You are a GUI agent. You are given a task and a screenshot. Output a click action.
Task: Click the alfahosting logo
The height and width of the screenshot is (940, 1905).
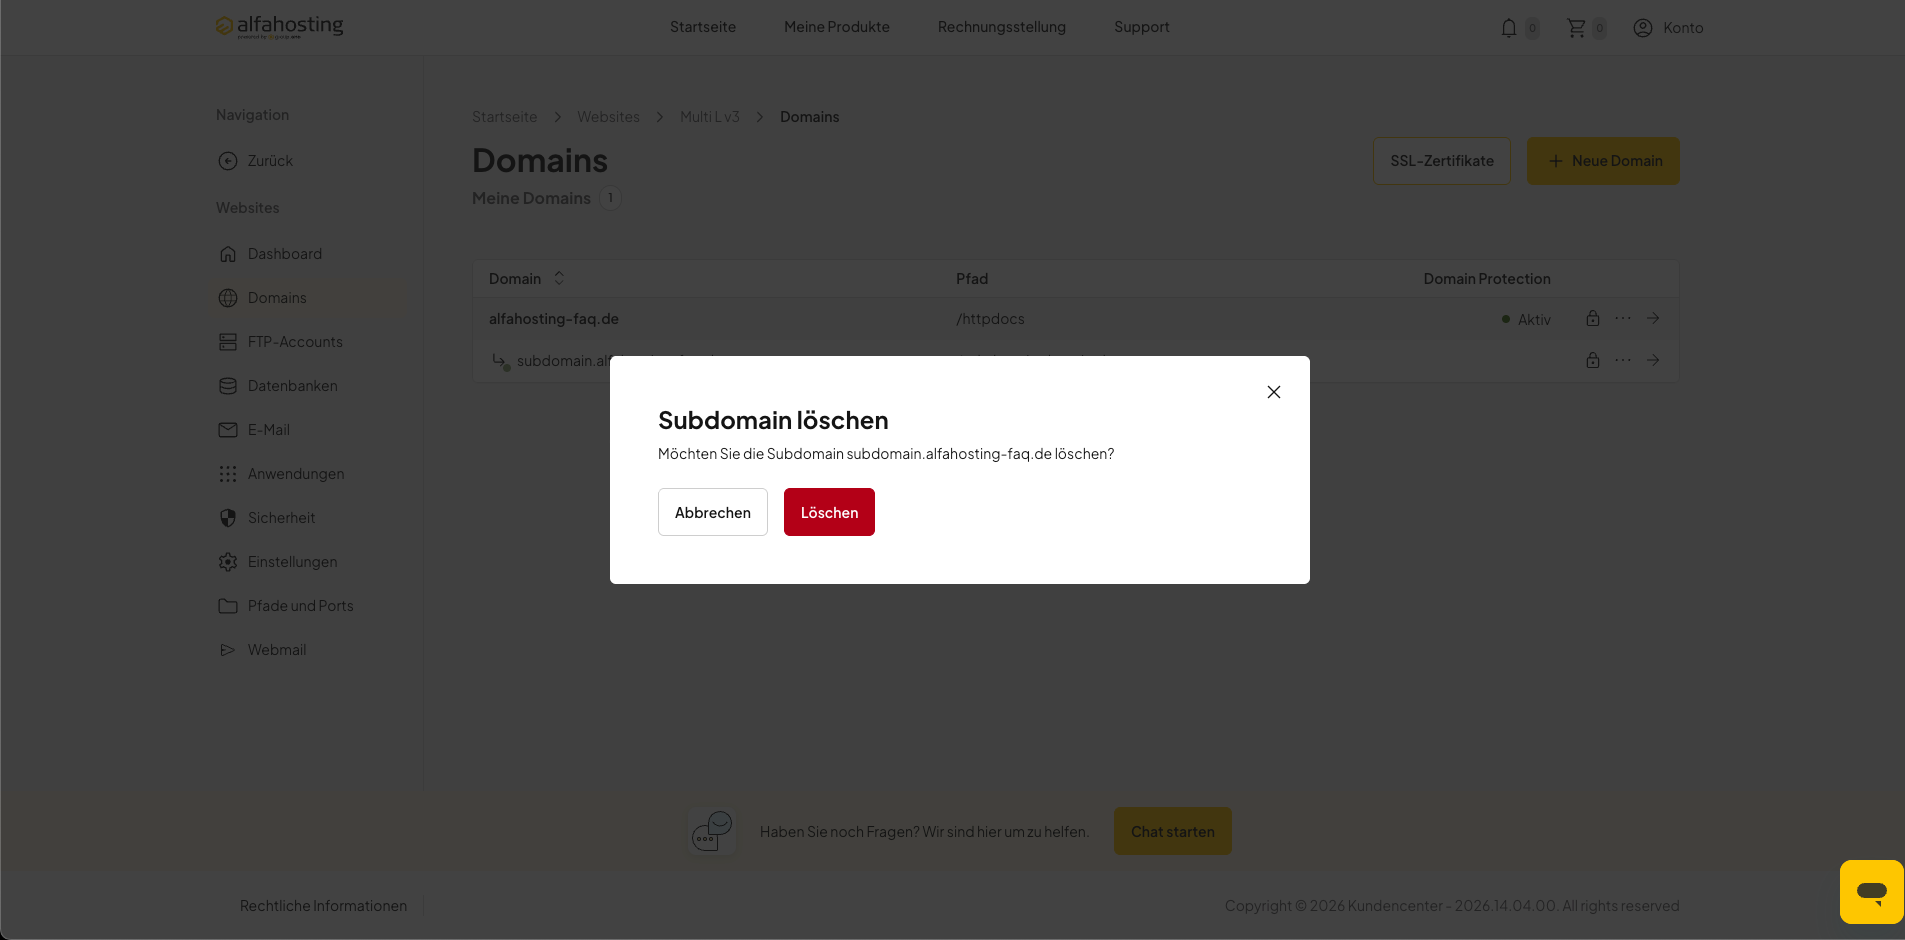[x=279, y=26]
